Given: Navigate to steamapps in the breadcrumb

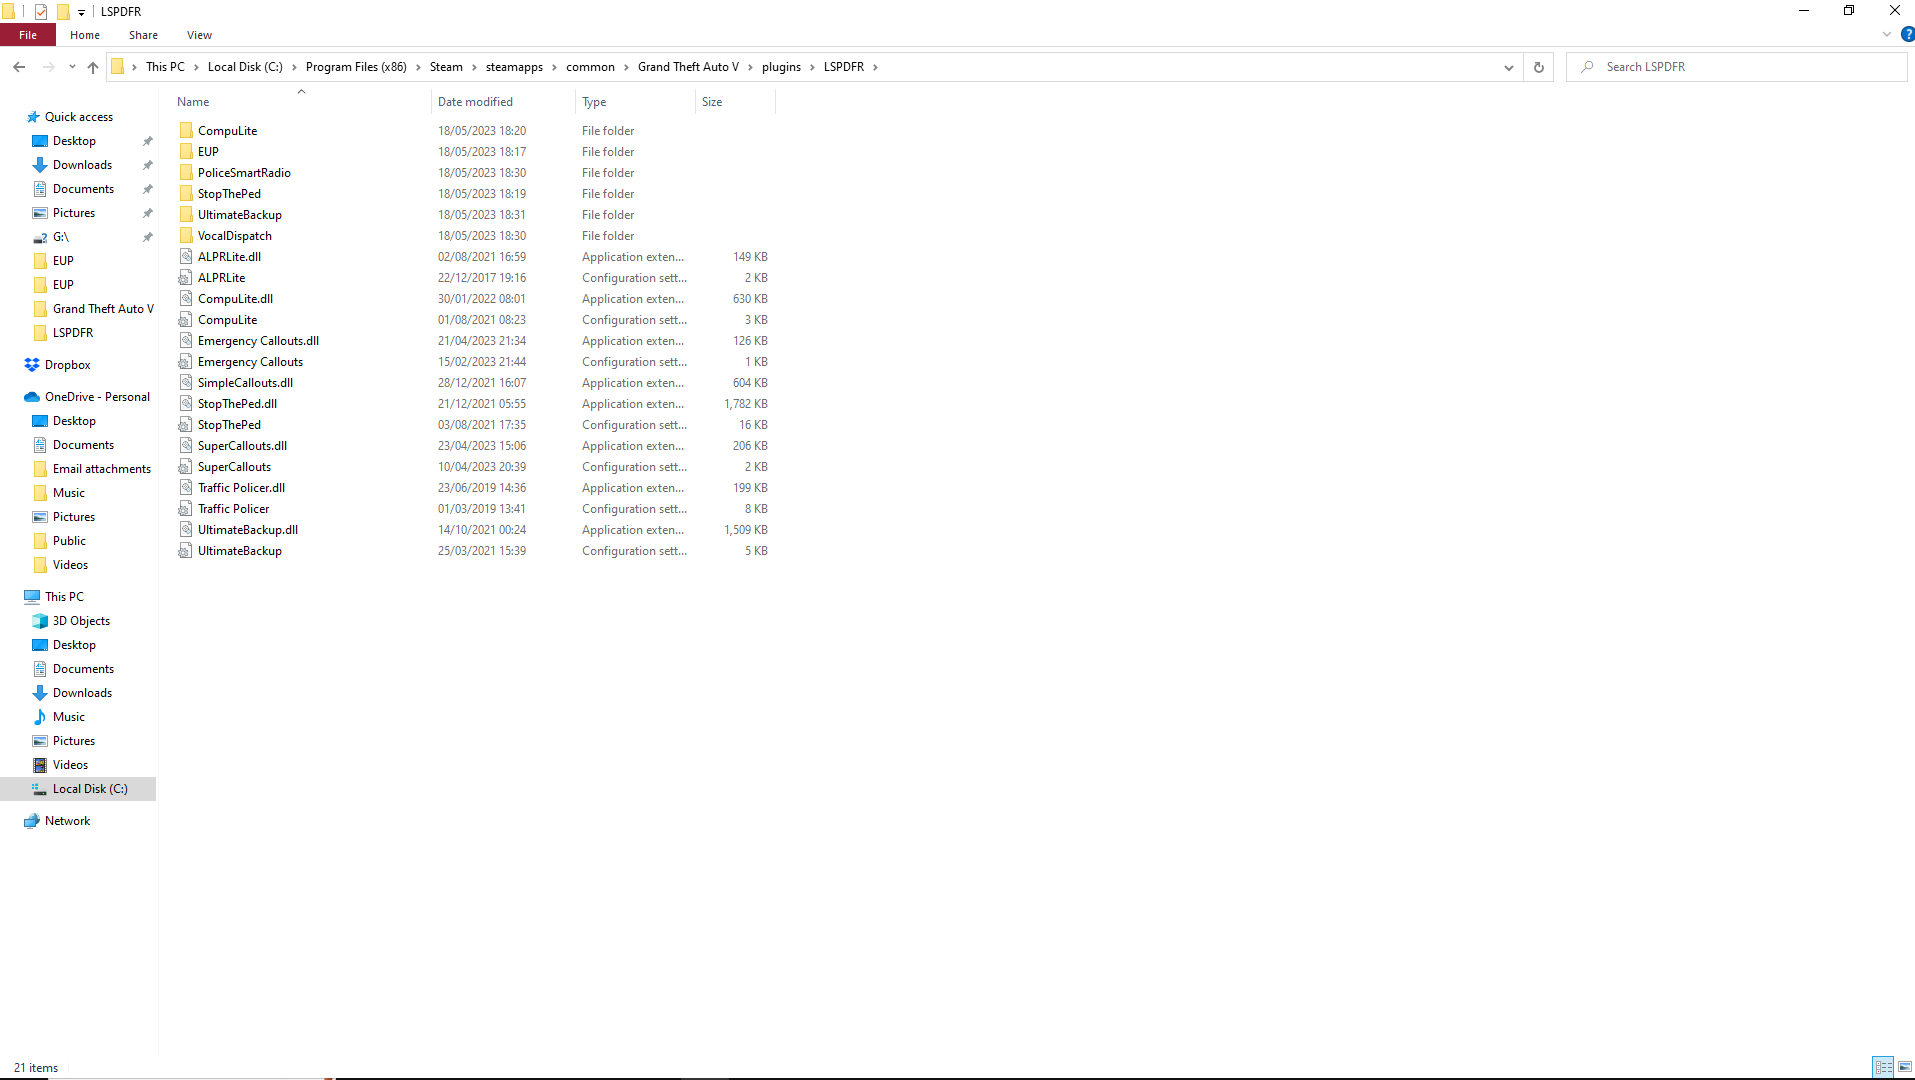Looking at the screenshot, I should click(x=514, y=67).
